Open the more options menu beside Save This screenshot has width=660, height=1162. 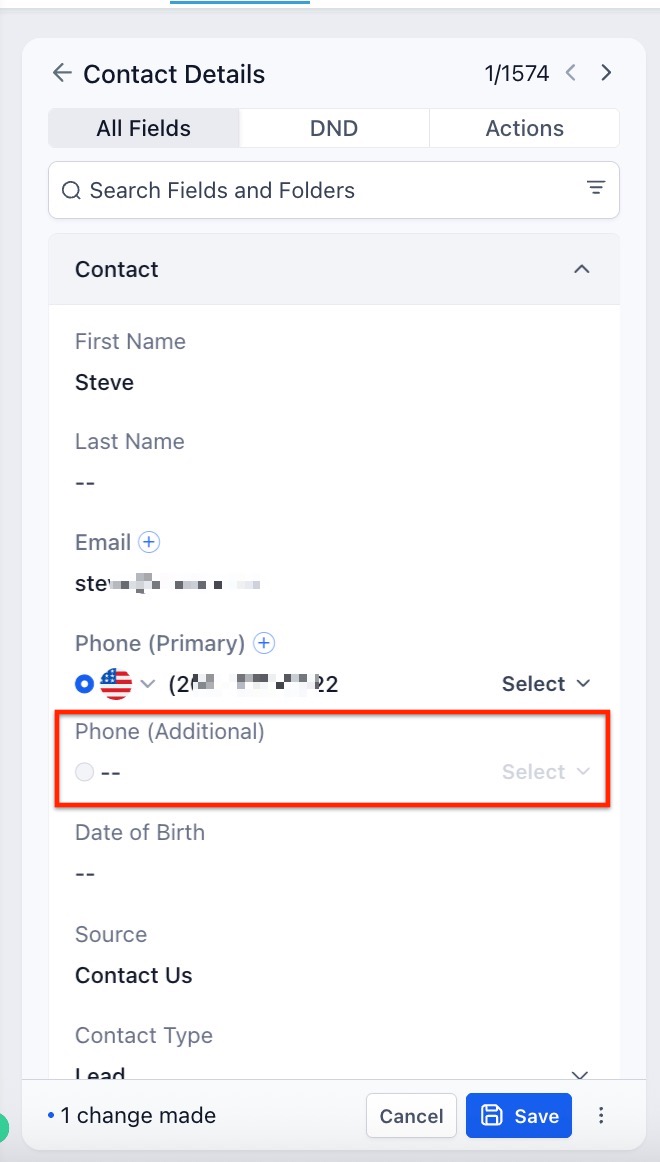tap(601, 1115)
